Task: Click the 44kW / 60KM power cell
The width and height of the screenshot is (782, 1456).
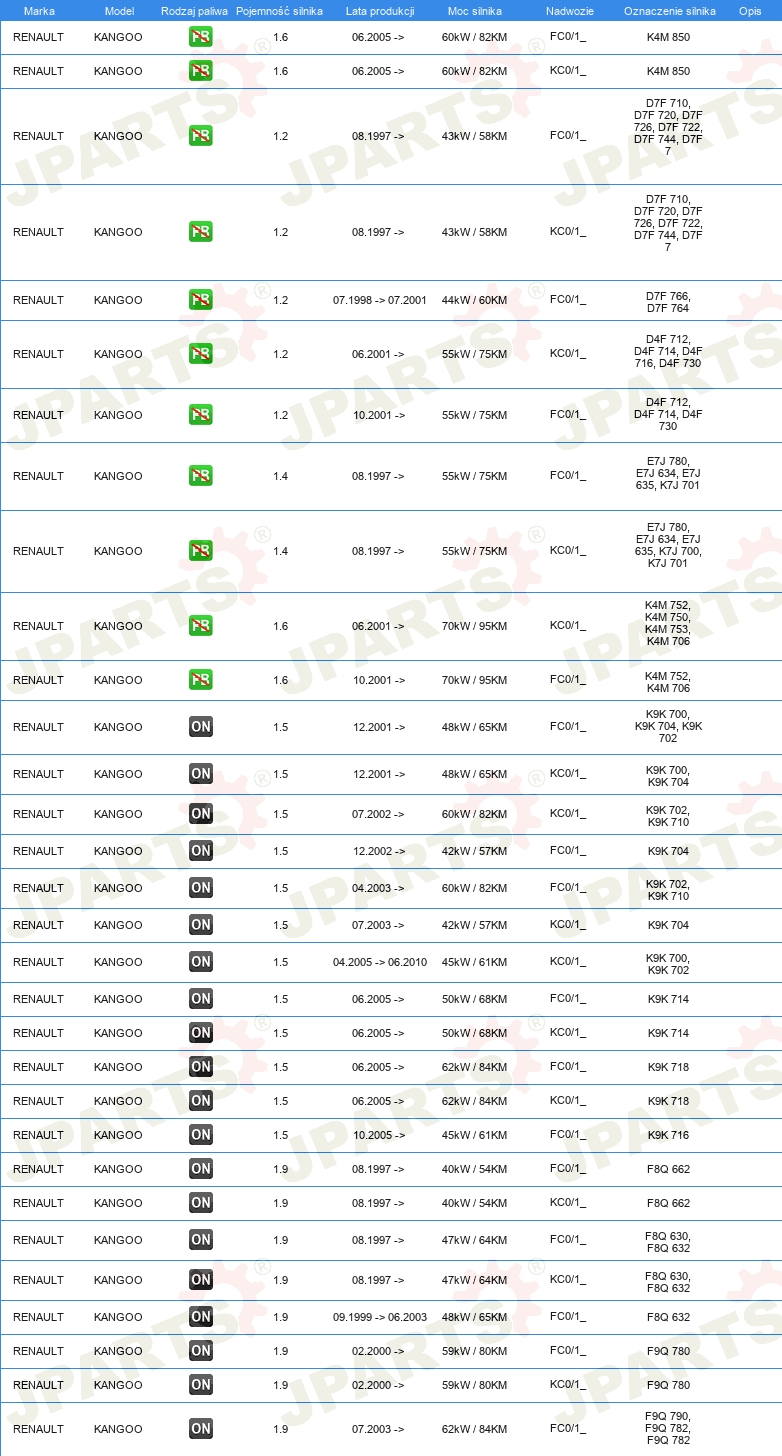Action: pyautogui.click(x=474, y=300)
